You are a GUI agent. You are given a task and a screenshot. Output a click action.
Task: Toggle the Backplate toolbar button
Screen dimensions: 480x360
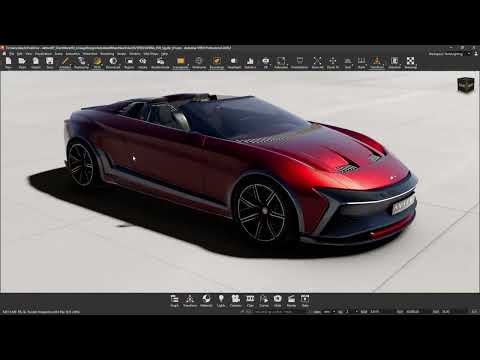click(x=181, y=61)
